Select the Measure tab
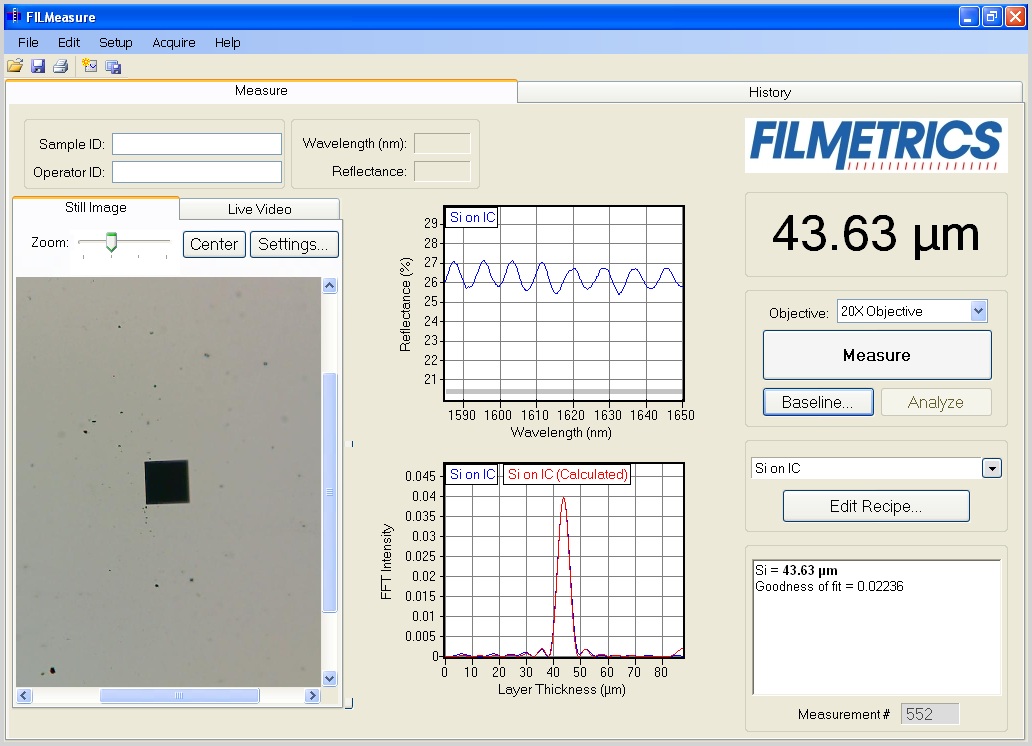The width and height of the screenshot is (1032, 746). [x=261, y=91]
